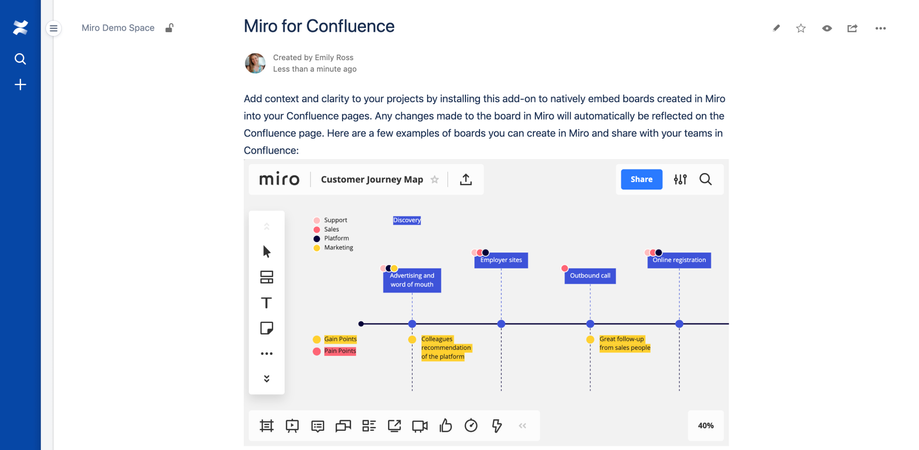Create new content with the plus icon
919x450 pixels.
(20, 85)
